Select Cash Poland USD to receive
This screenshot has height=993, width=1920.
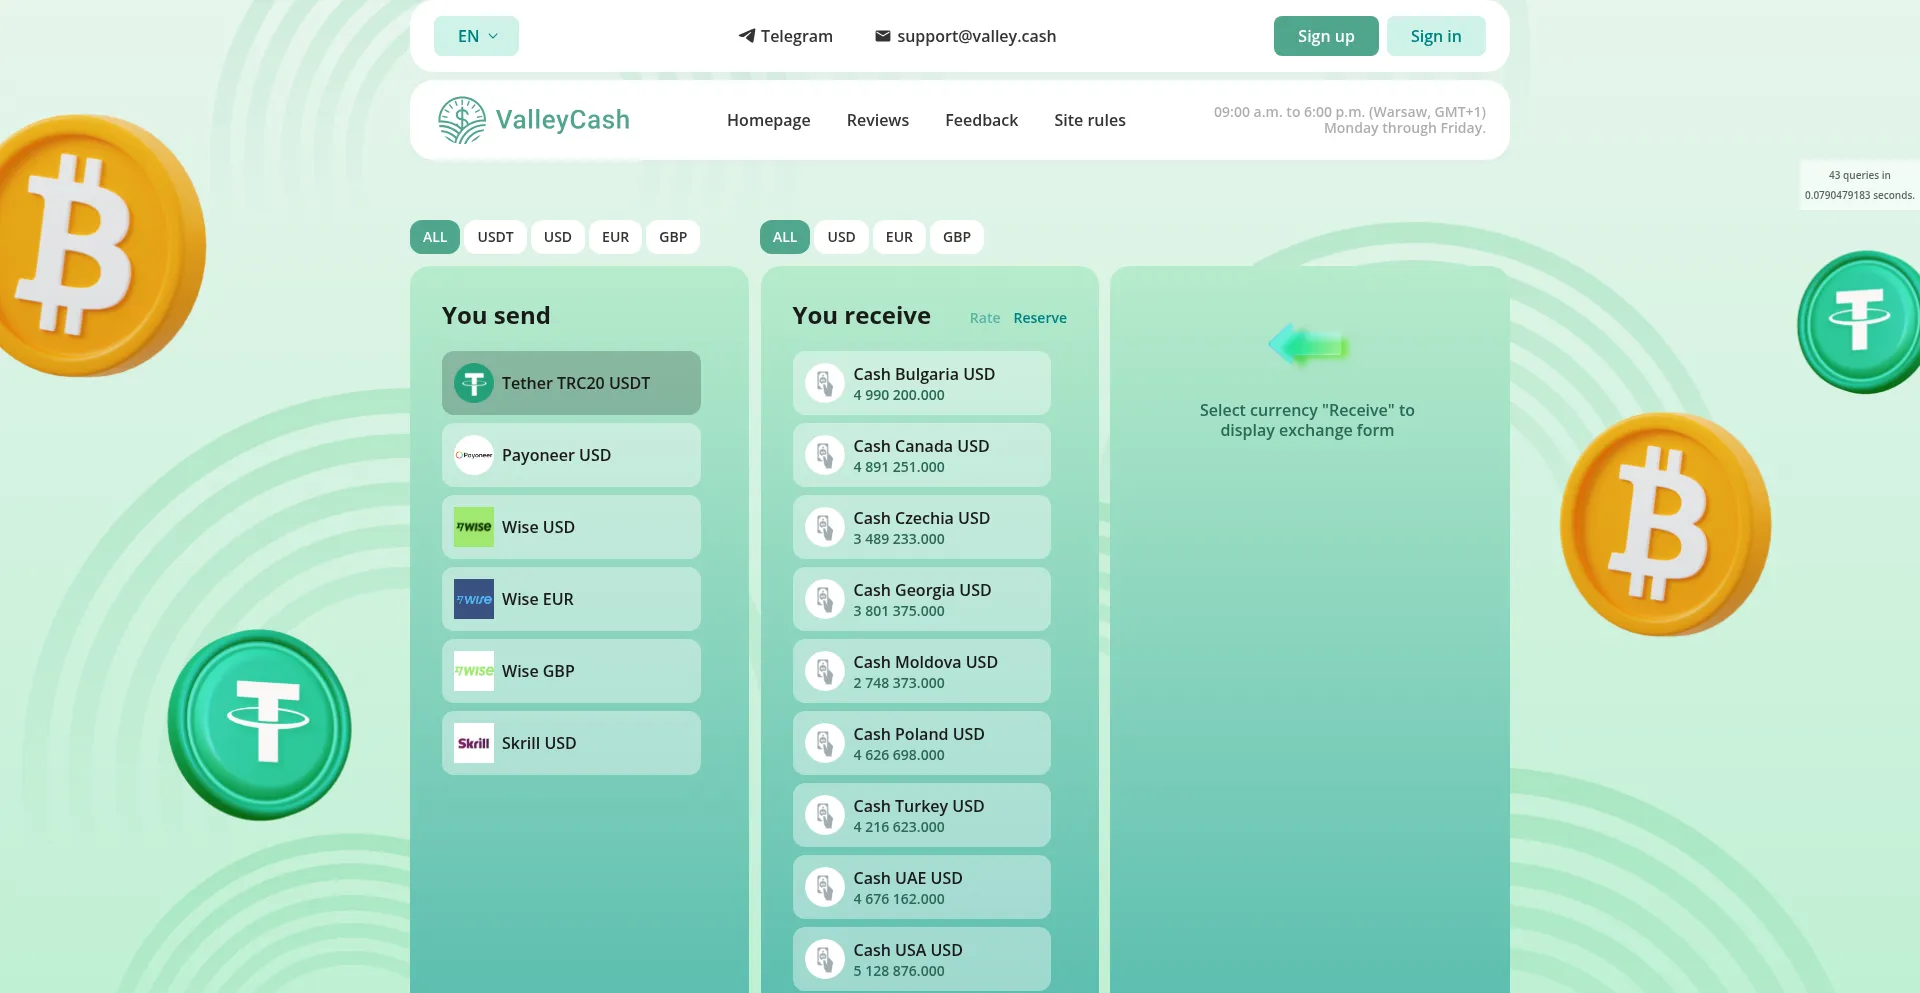pos(921,743)
